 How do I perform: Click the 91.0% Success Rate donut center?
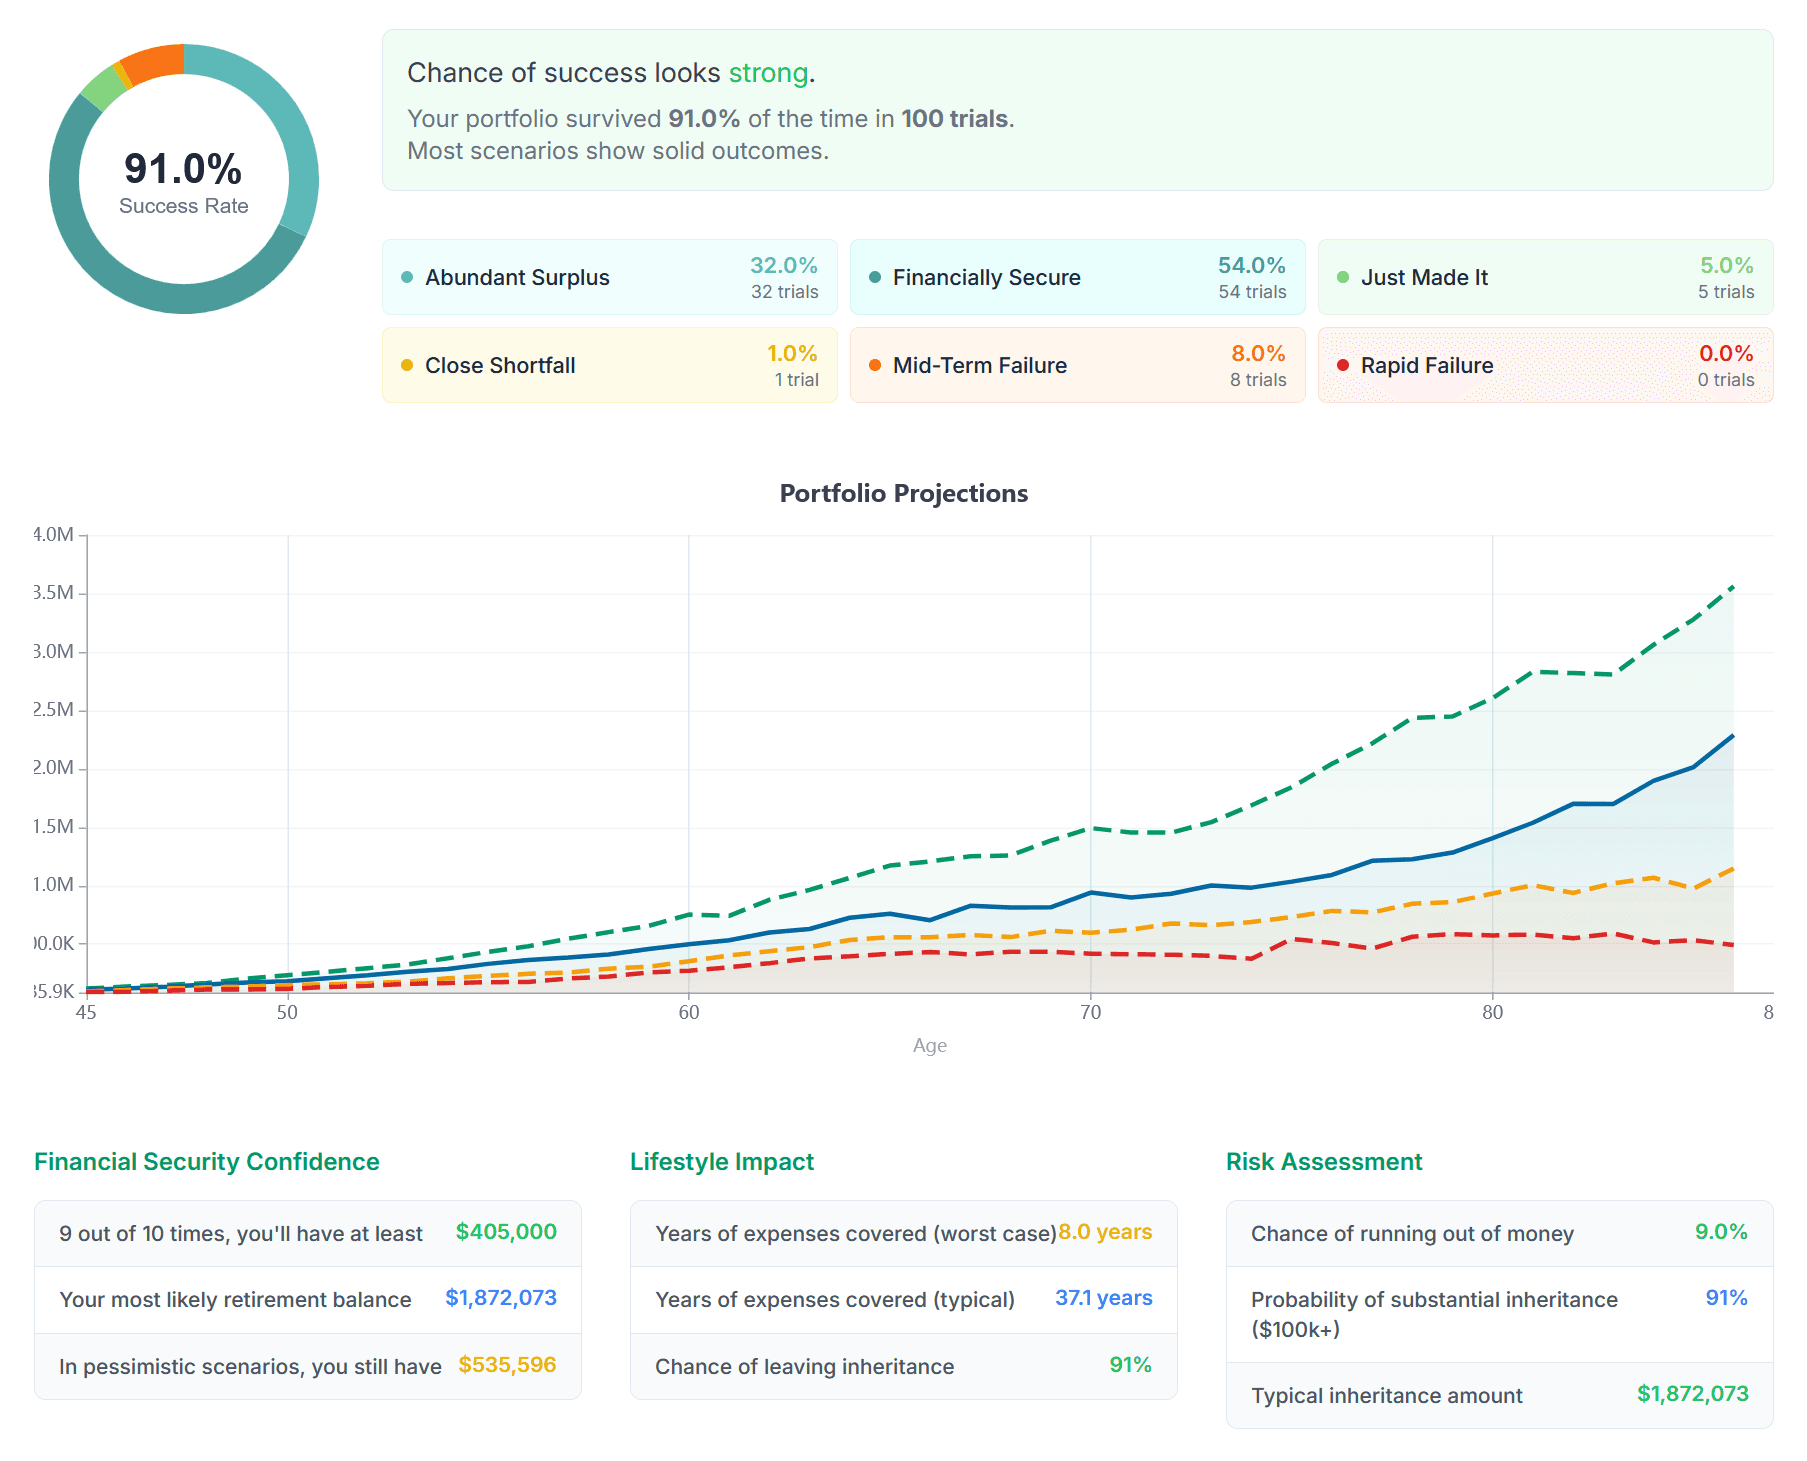pos(184,180)
